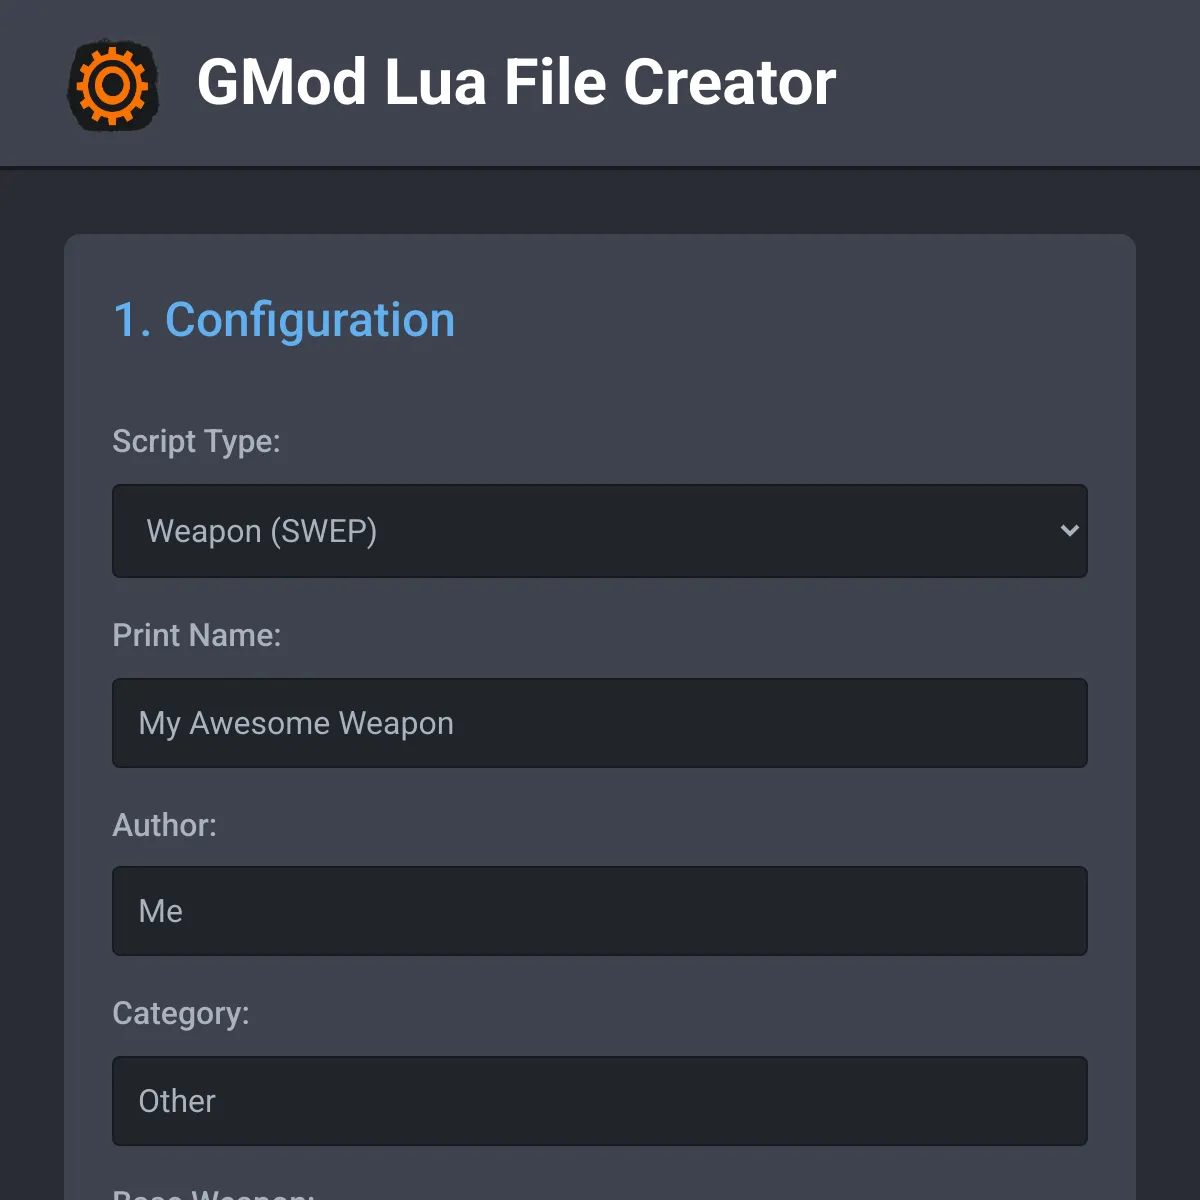Click the Script Type dropdown chevron arrow
The width and height of the screenshot is (1200, 1200).
[1069, 531]
